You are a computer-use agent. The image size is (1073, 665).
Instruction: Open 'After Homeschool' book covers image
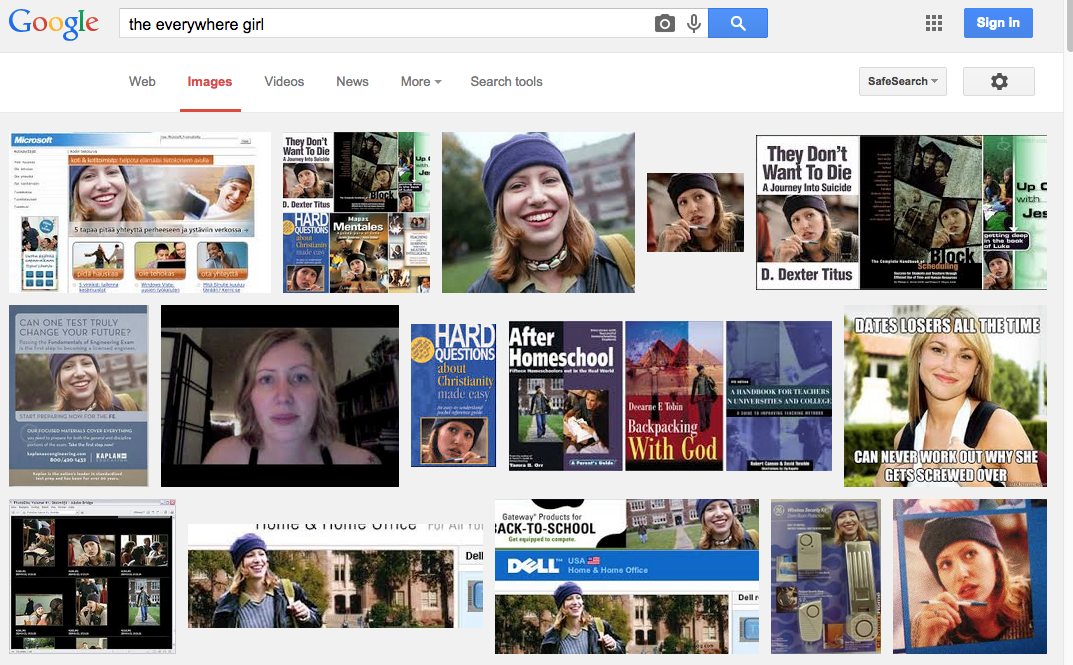tap(671, 396)
